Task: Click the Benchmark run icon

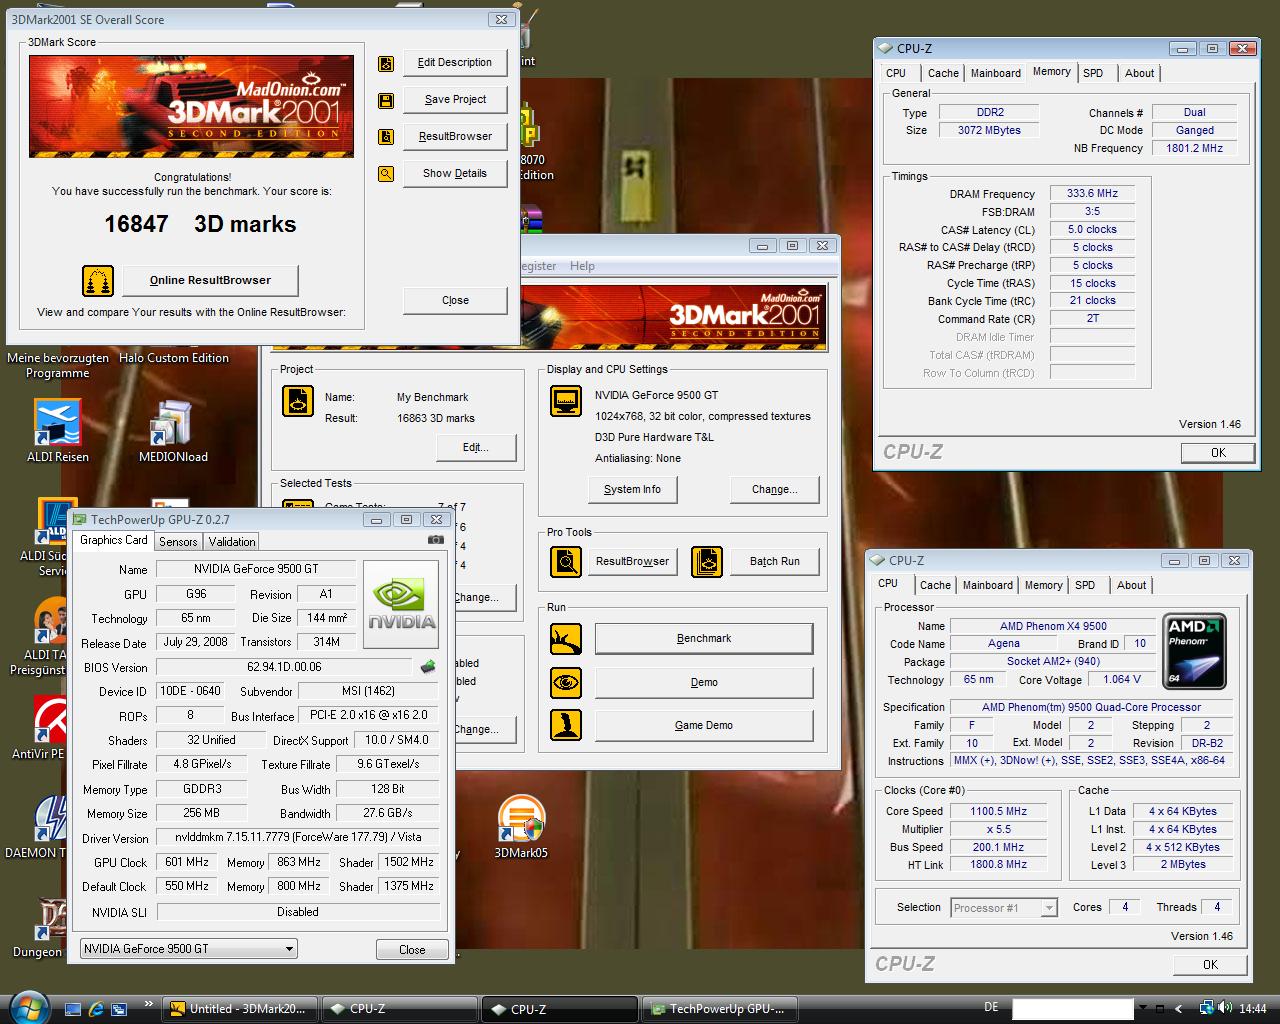Action: [x=566, y=639]
